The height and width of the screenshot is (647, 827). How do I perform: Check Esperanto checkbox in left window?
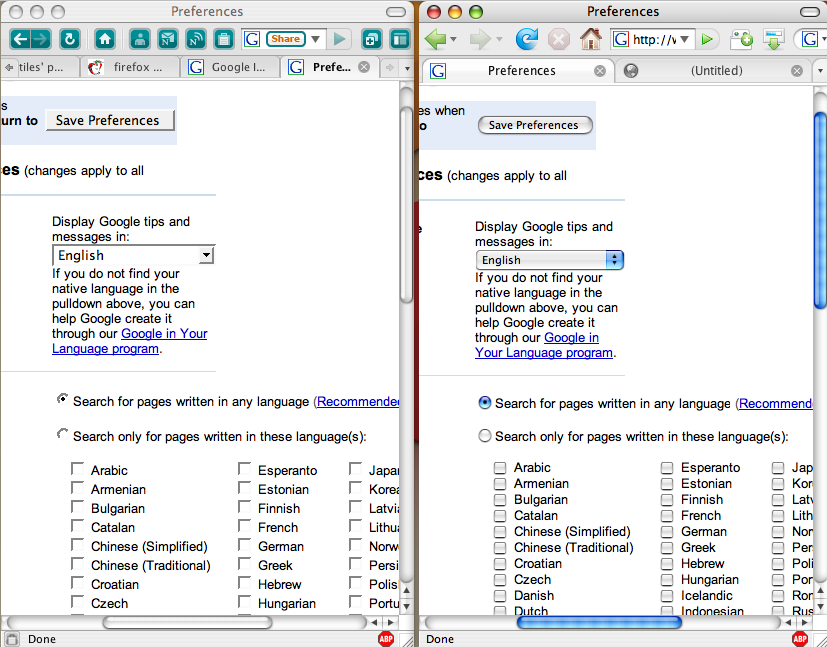[244, 469]
